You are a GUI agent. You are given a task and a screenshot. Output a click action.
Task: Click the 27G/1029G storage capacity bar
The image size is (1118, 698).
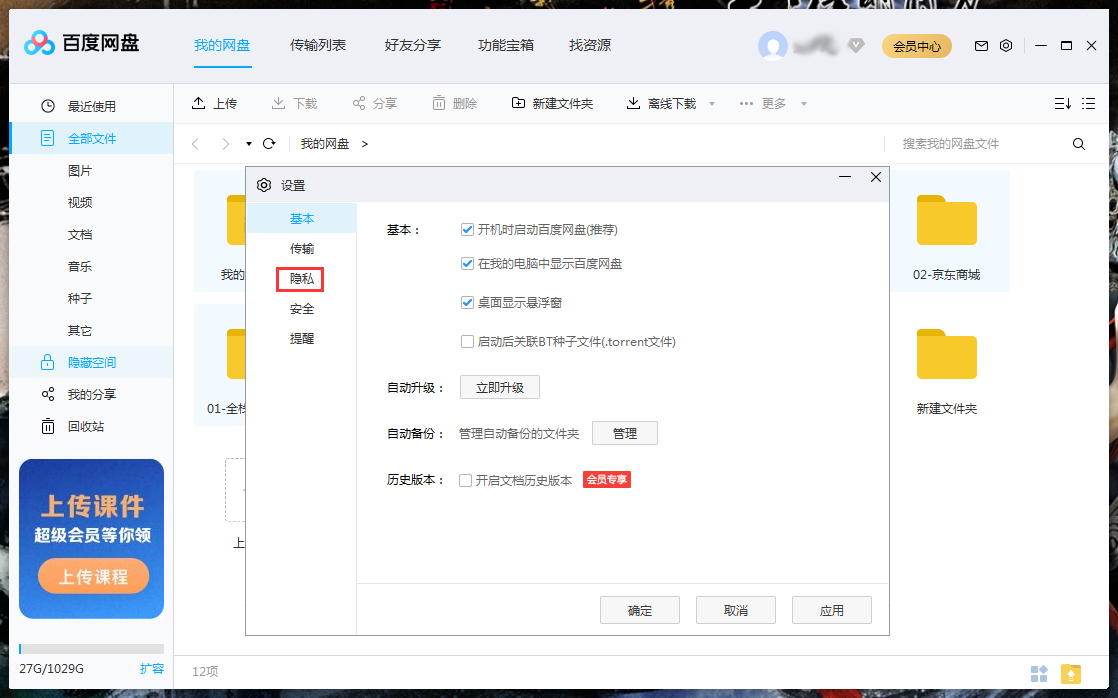tap(91, 648)
